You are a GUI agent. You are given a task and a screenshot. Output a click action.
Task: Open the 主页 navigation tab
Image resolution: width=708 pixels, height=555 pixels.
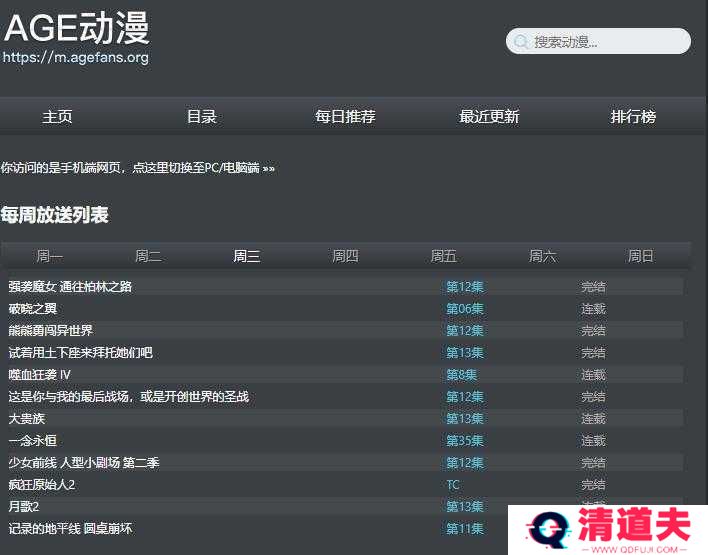click(57, 117)
